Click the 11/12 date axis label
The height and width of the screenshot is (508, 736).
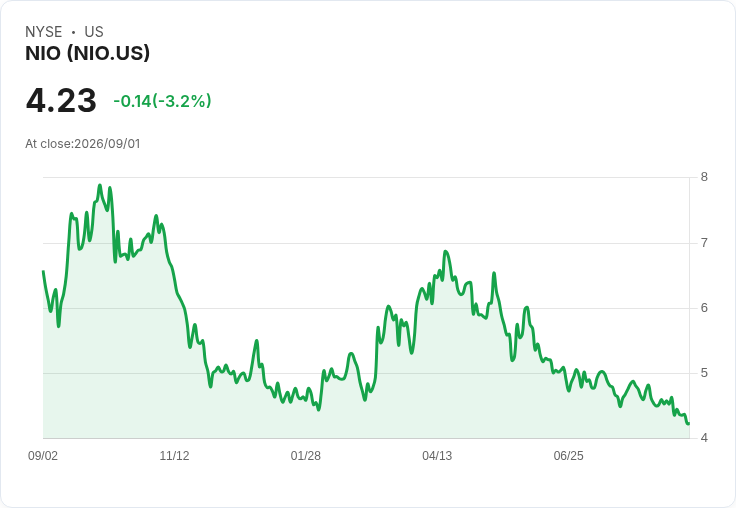pos(174,455)
